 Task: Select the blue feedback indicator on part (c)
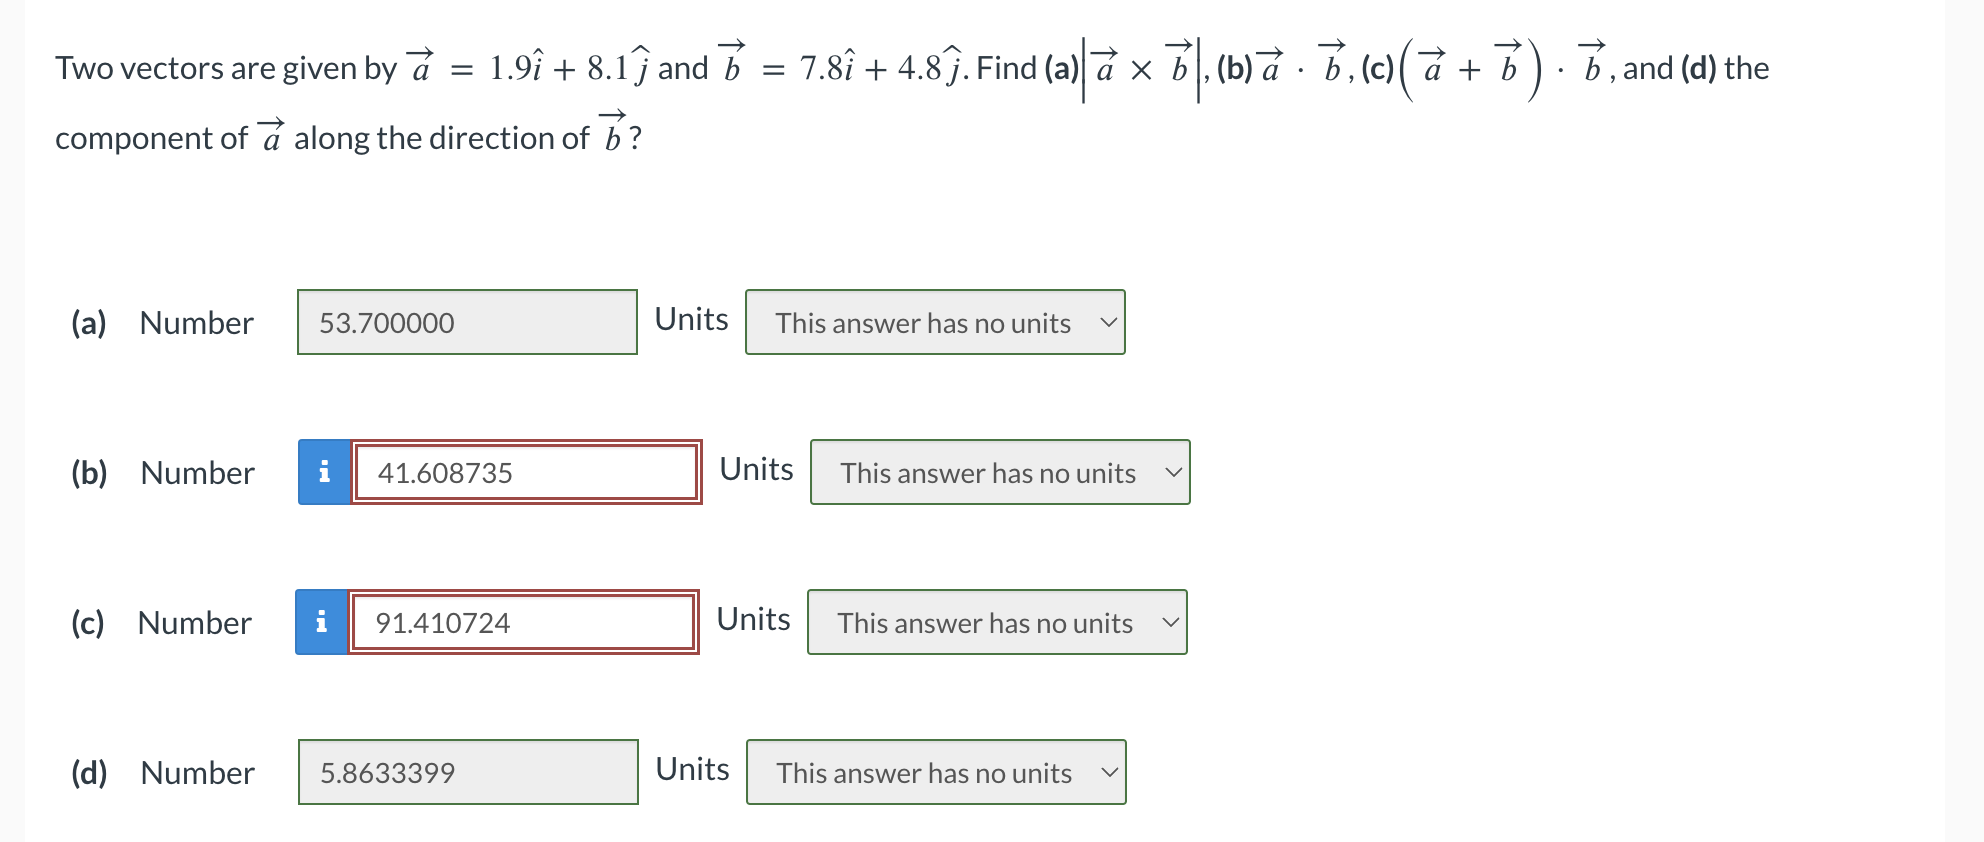pyautogui.click(x=322, y=622)
